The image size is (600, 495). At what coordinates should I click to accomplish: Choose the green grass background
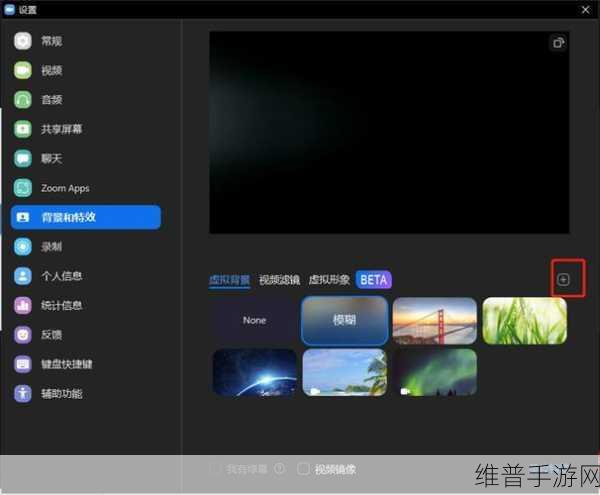(525, 321)
